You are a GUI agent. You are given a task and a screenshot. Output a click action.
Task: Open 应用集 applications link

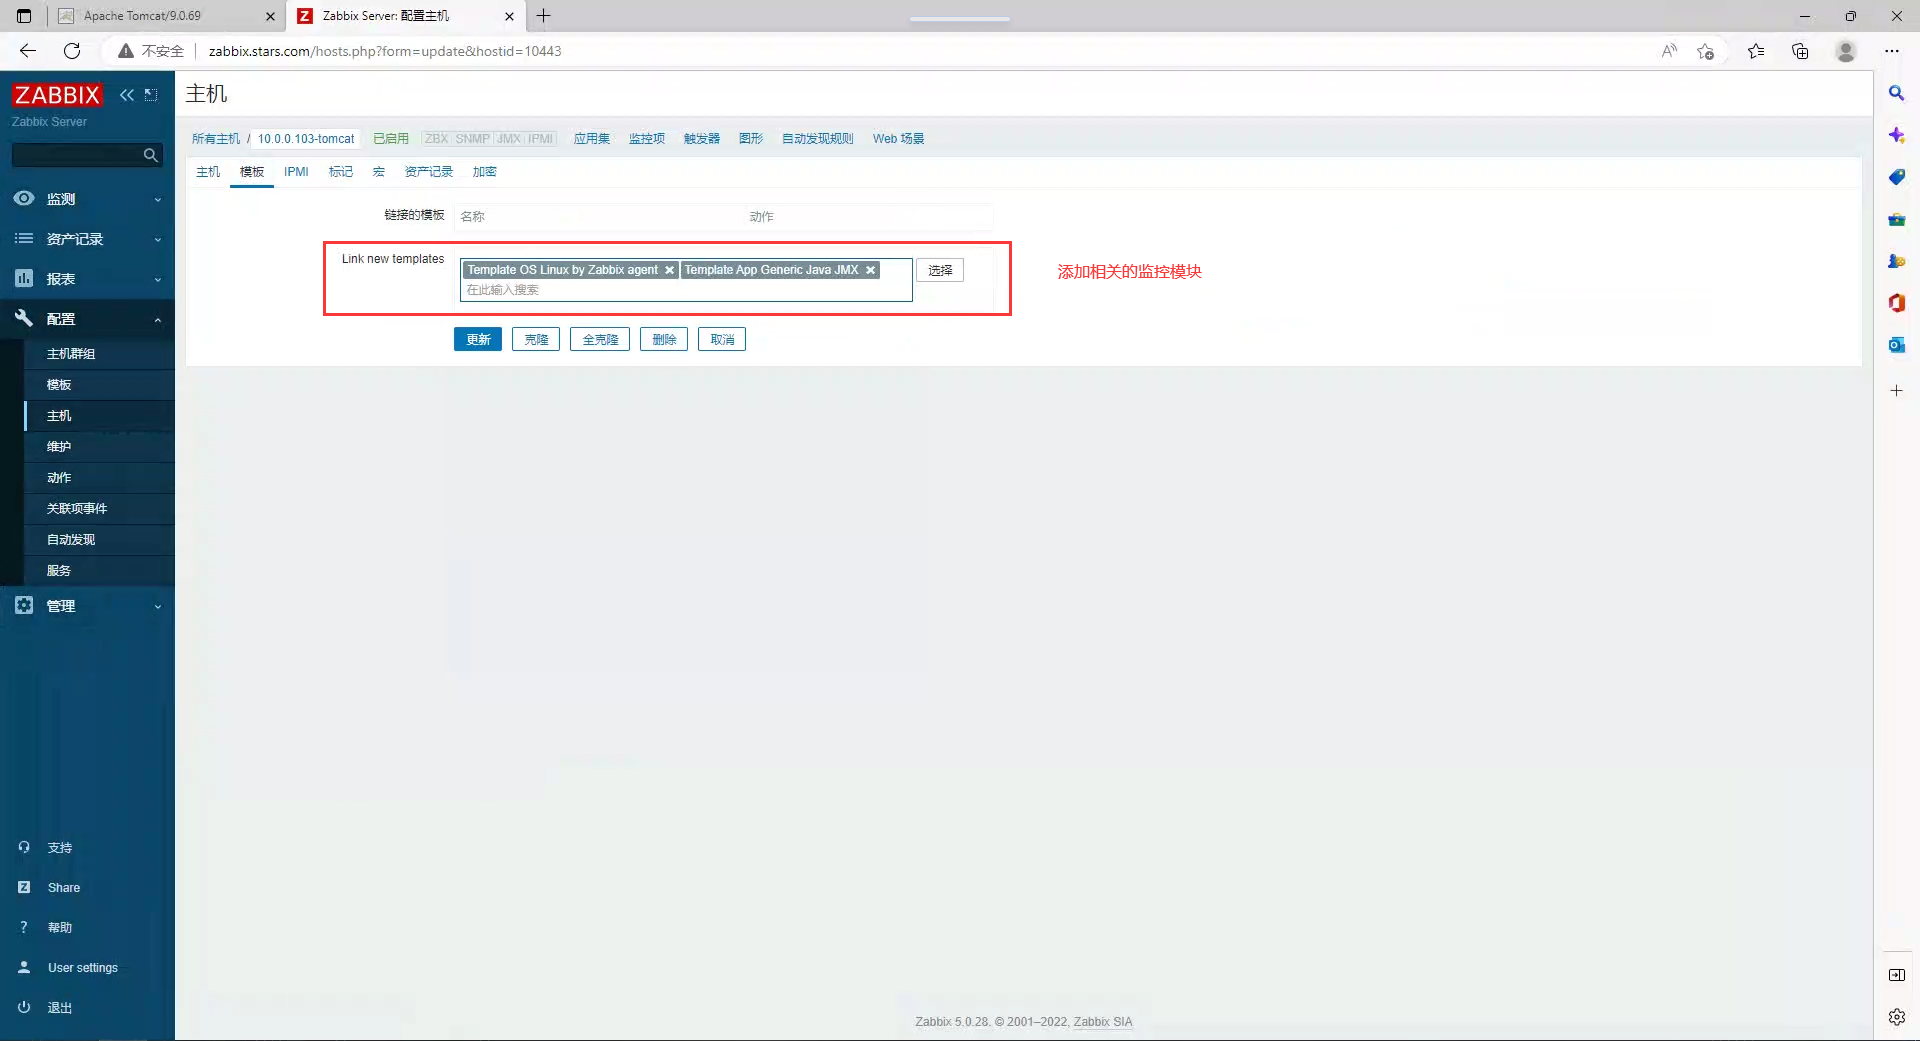592,139
